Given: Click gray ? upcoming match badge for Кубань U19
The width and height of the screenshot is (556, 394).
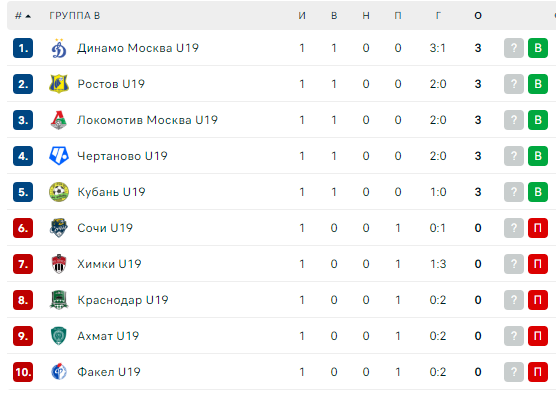Looking at the screenshot, I should (x=514, y=192).
